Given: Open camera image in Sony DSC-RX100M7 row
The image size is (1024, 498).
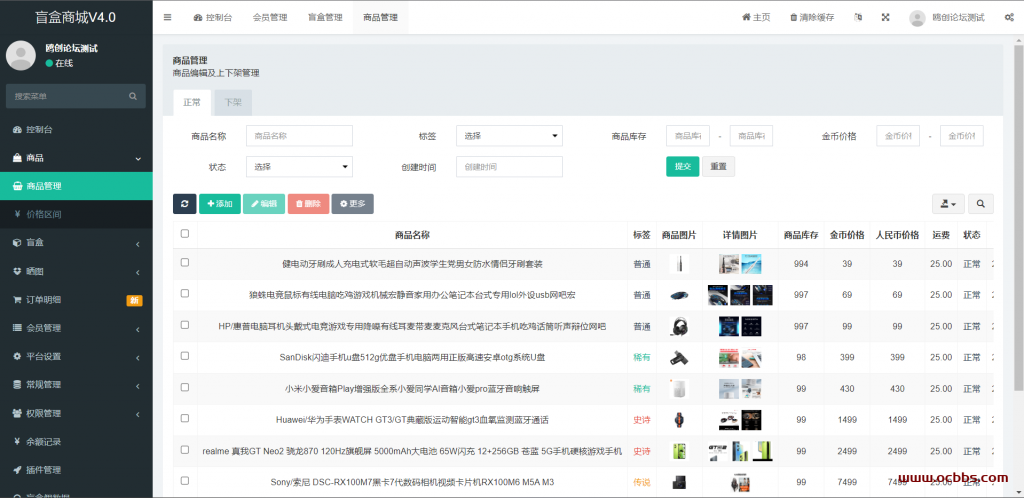Looking at the screenshot, I should coord(679,482).
